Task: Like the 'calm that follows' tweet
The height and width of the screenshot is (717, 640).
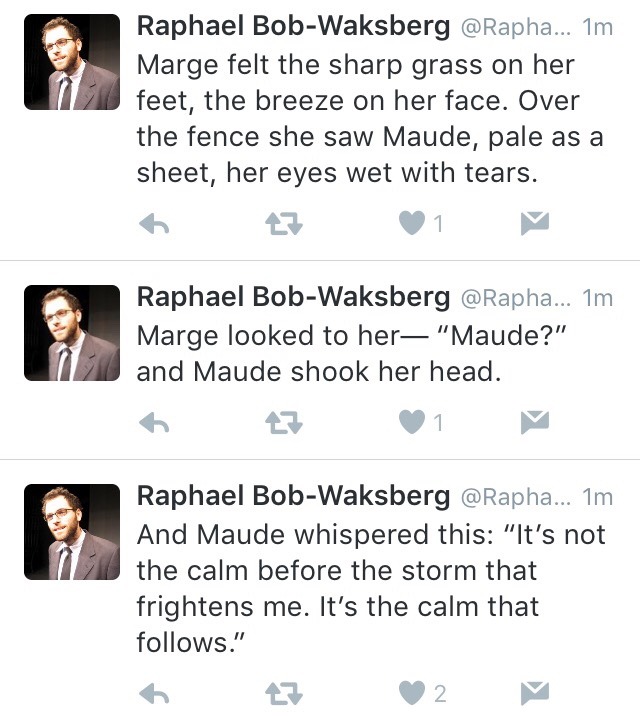Action: coord(411,693)
